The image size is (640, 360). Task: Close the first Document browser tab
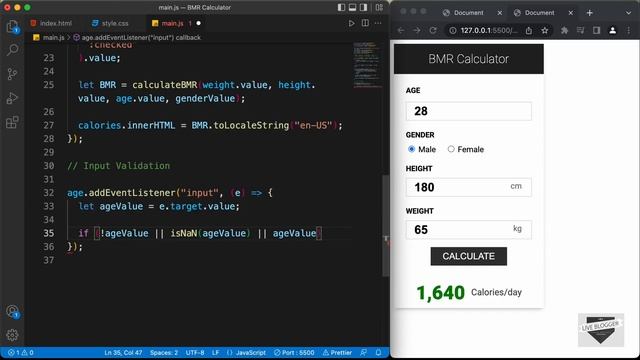[500, 13]
